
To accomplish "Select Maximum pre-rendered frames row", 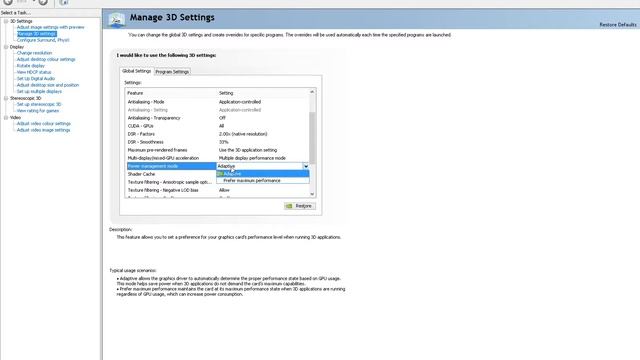I will tap(217, 150).
